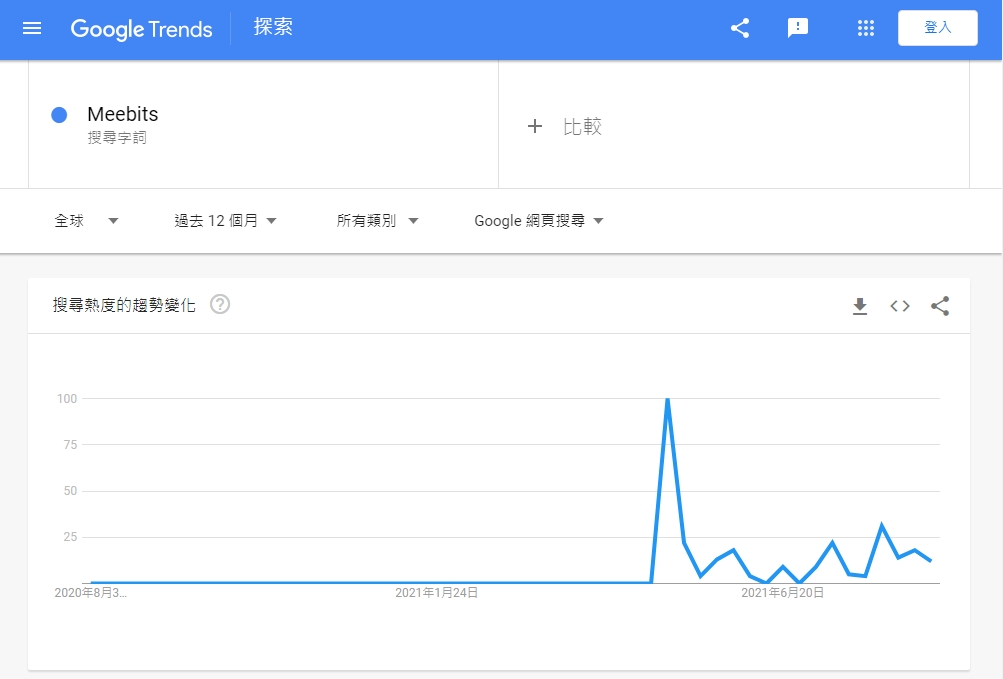1003x679 pixels.
Task: Select the 探索 explore header item
Action: coord(273,27)
